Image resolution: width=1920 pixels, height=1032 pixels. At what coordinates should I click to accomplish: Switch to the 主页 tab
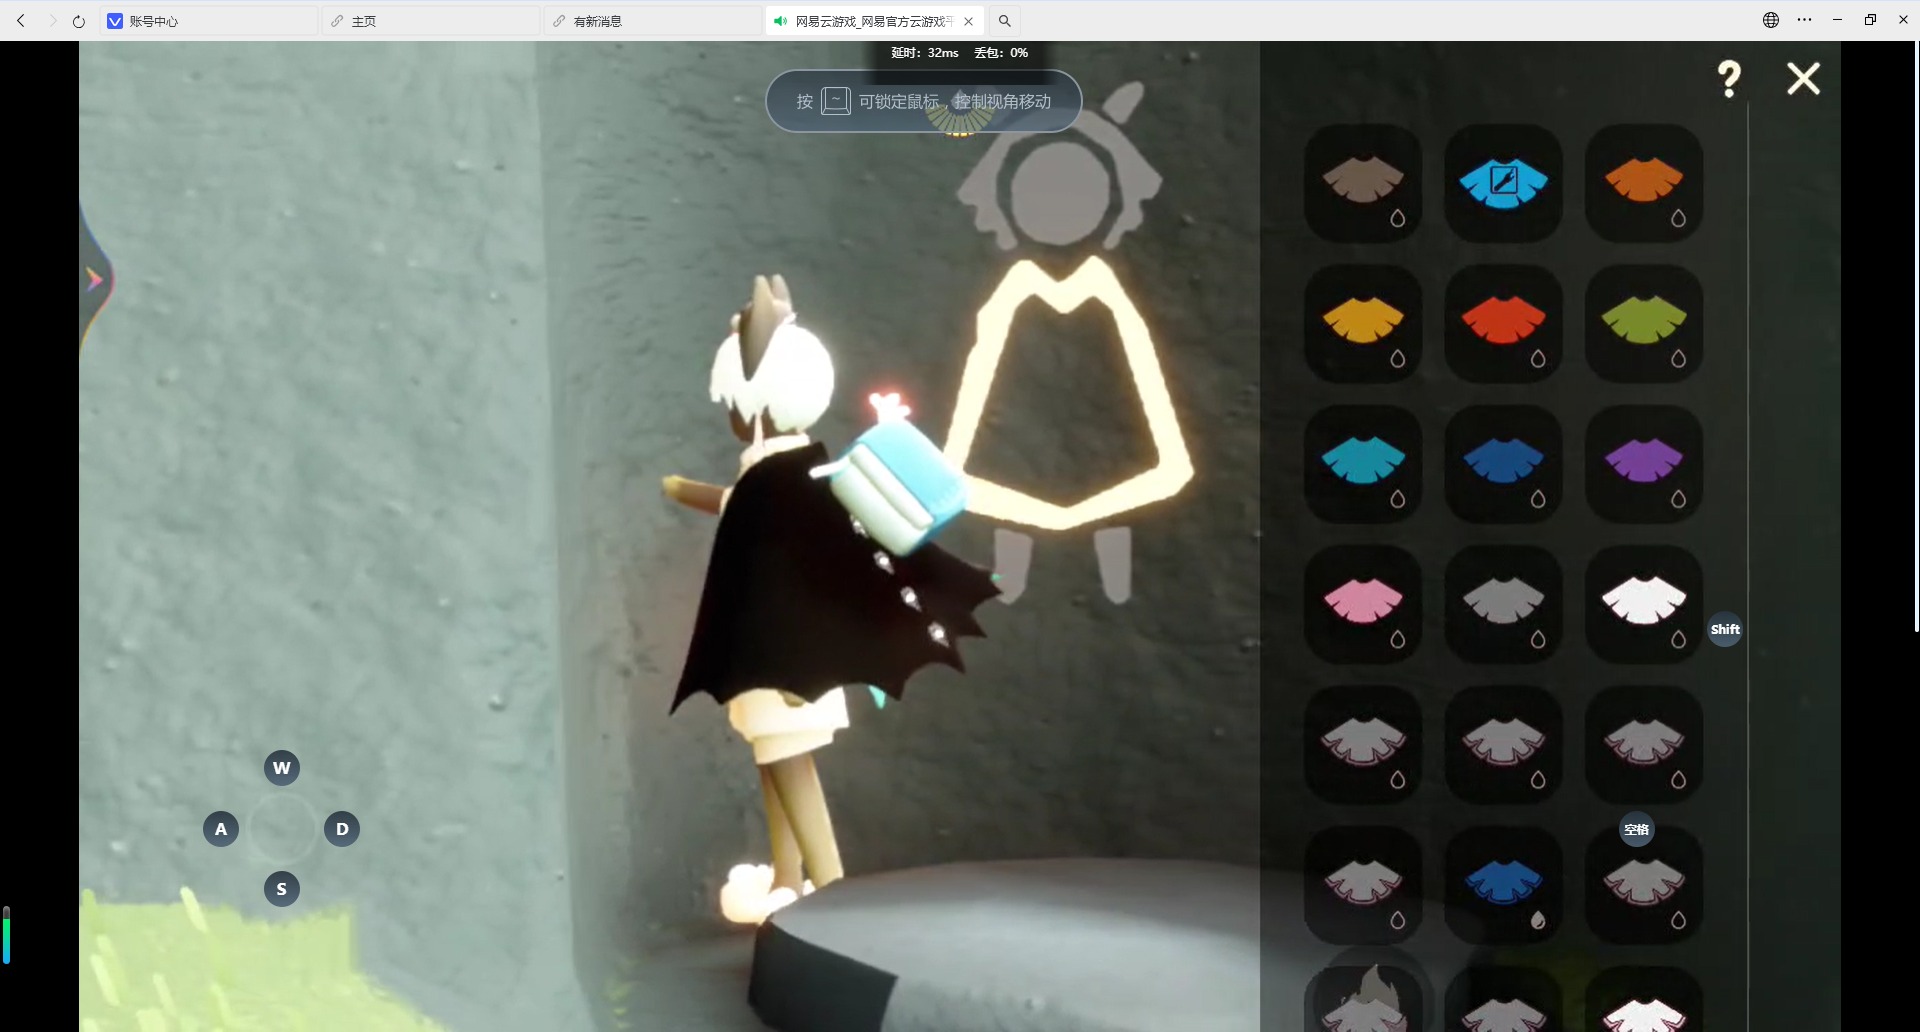click(431, 21)
